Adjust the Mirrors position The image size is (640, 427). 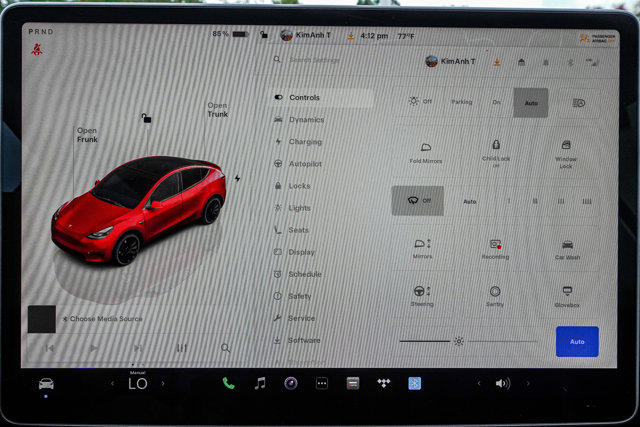pos(422,249)
